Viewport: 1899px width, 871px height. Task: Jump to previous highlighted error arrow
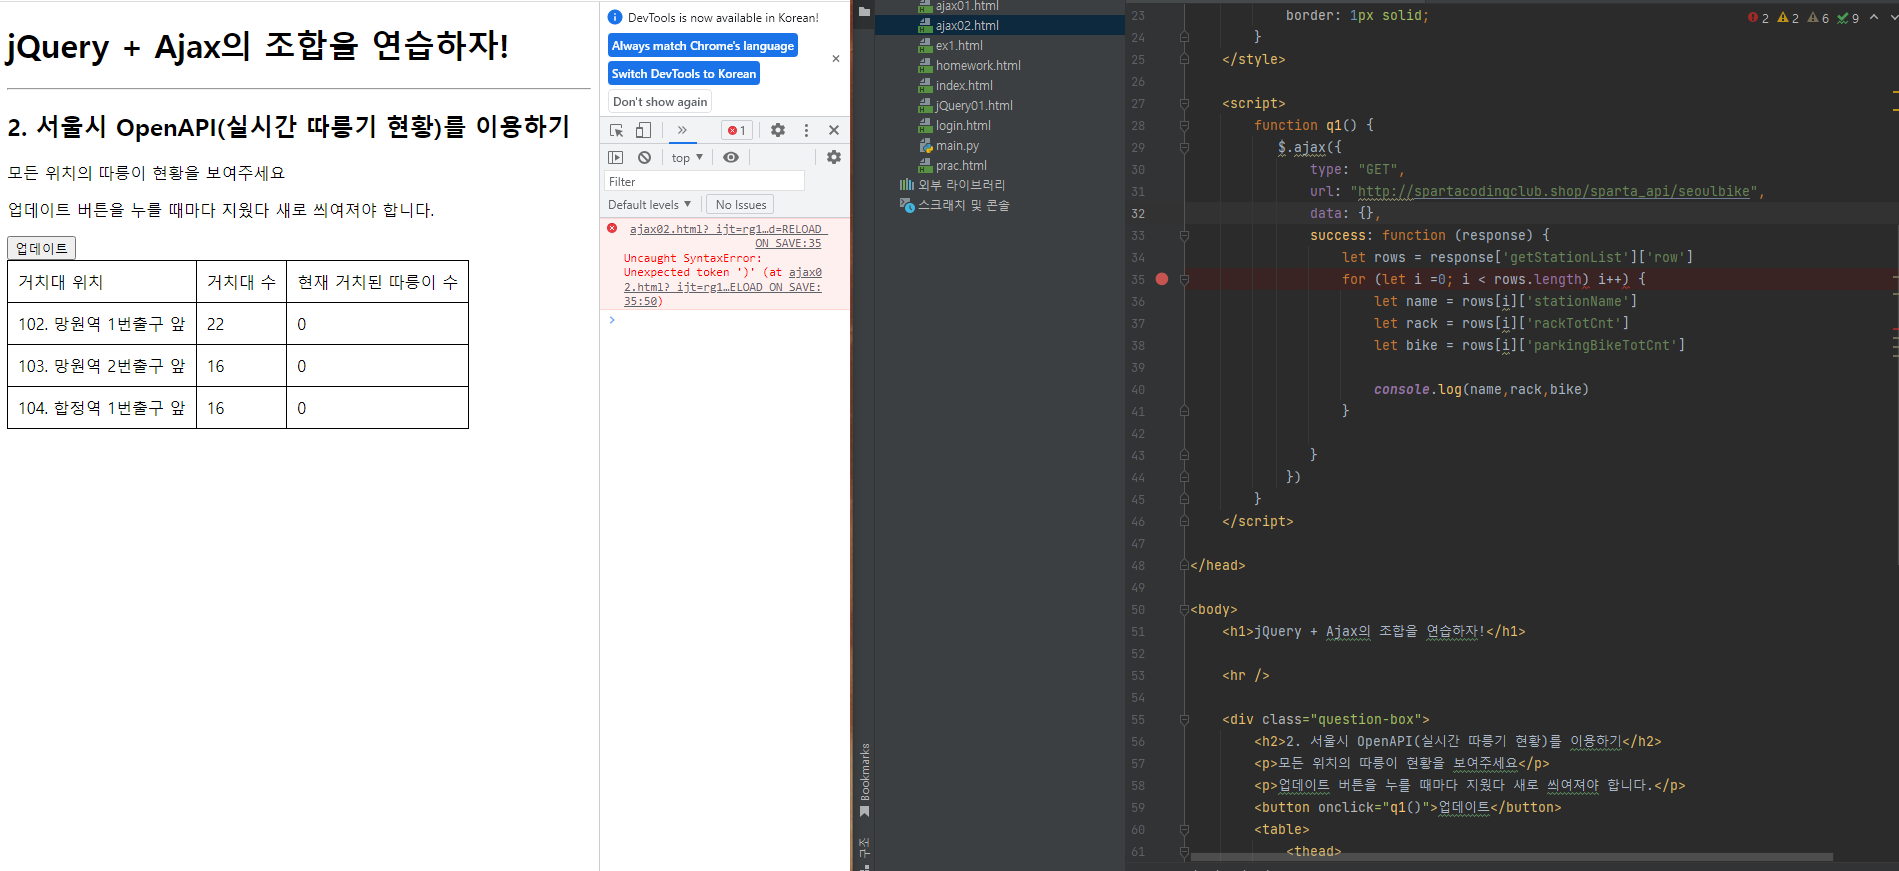1874,17
